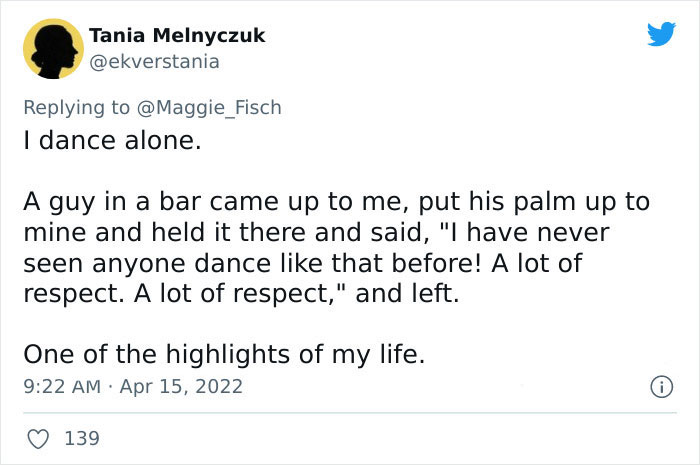Viewport: 700px width, 465px height.
Task: Click the display name Tania Melnyczuk
Action: pyautogui.click(x=177, y=35)
